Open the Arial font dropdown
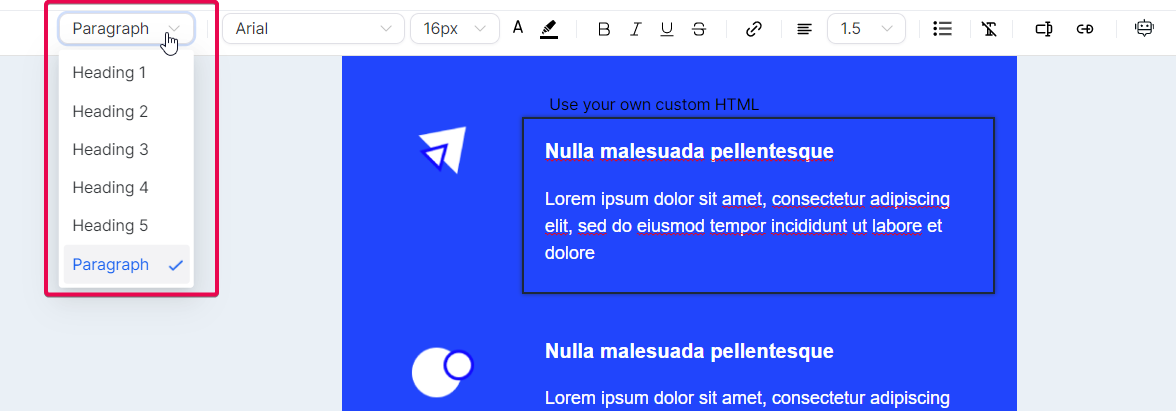Viewport: 1176px width, 411px height. tap(313, 29)
